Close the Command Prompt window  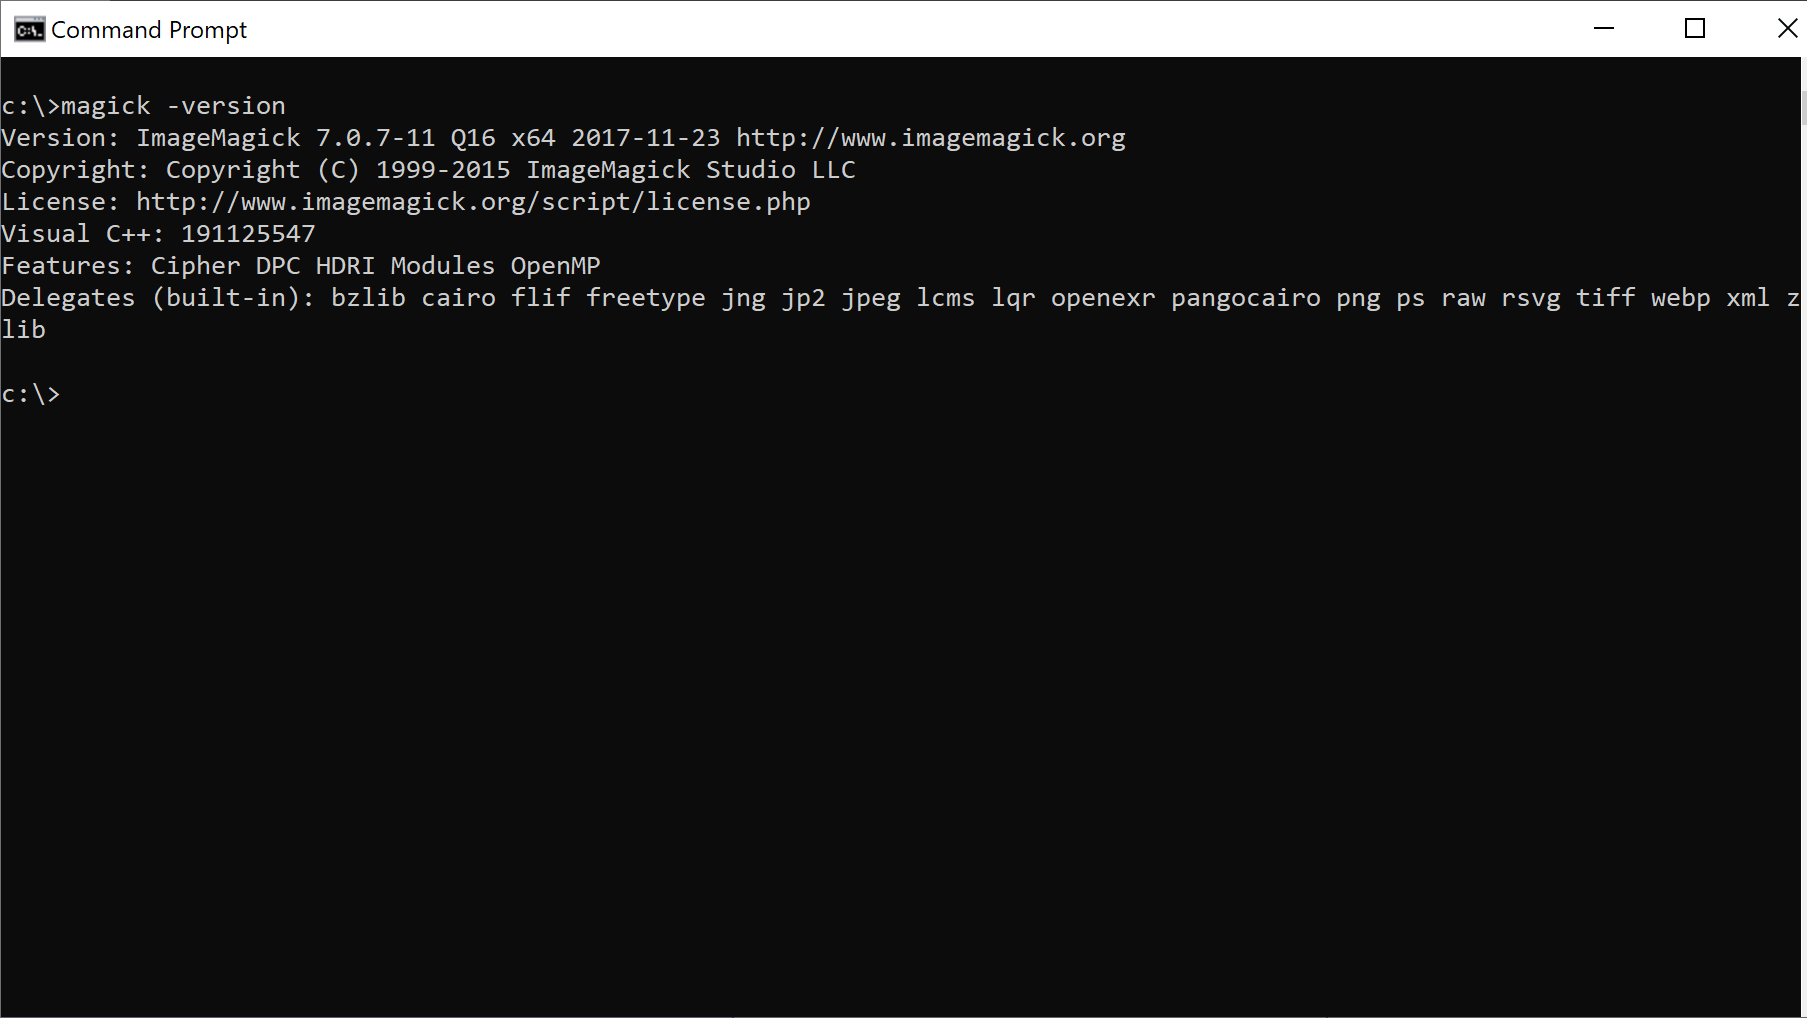[1786, 29]
